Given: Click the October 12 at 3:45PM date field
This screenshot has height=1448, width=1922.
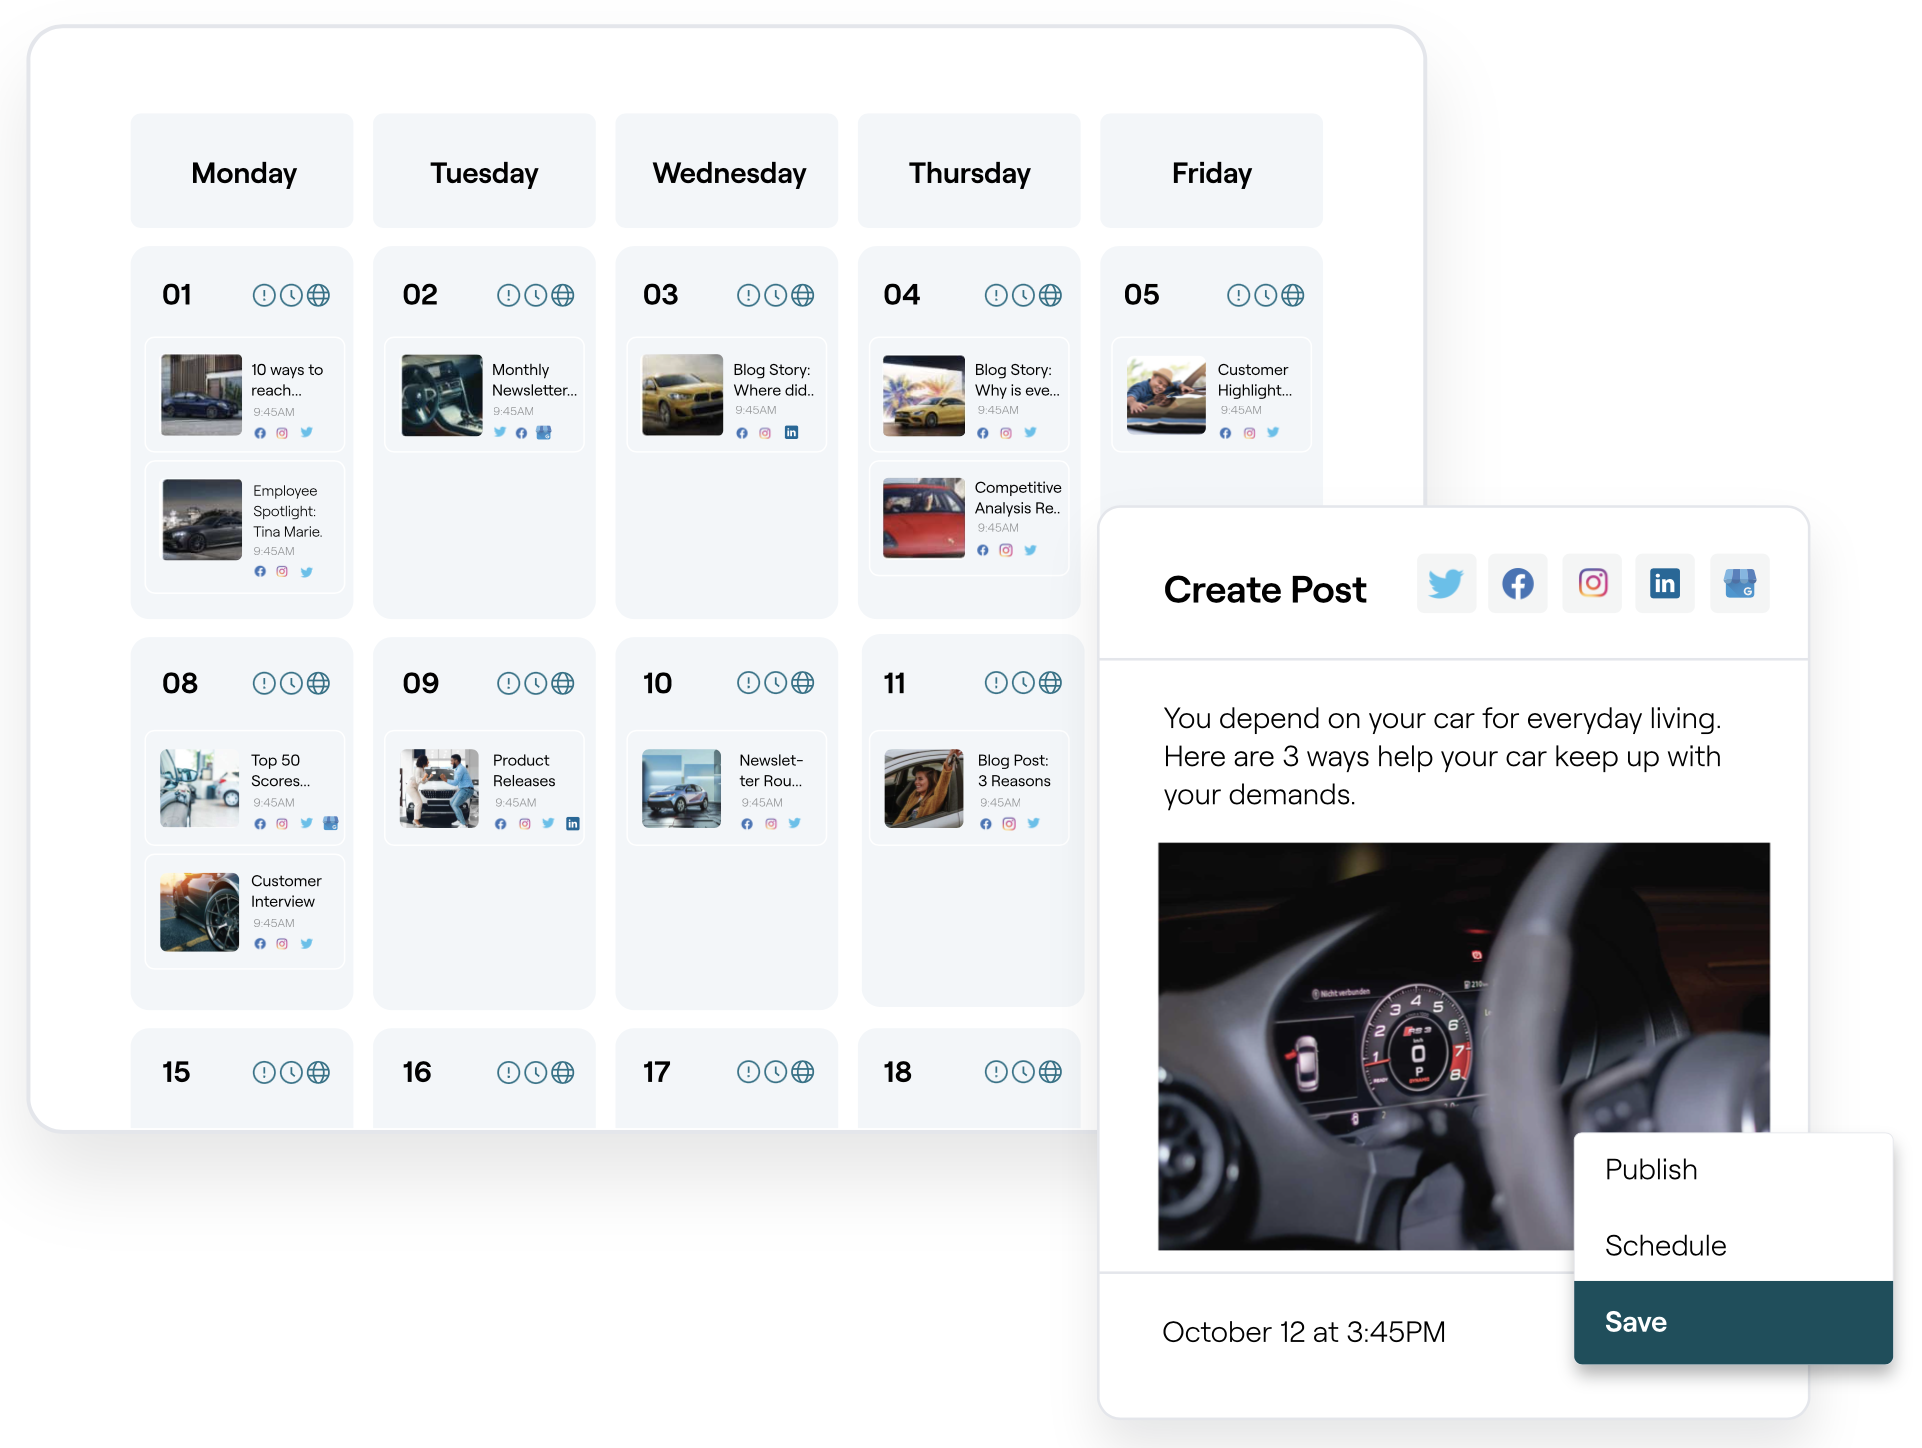Looking at the screenshot, I should (x=1303, y=1332).
